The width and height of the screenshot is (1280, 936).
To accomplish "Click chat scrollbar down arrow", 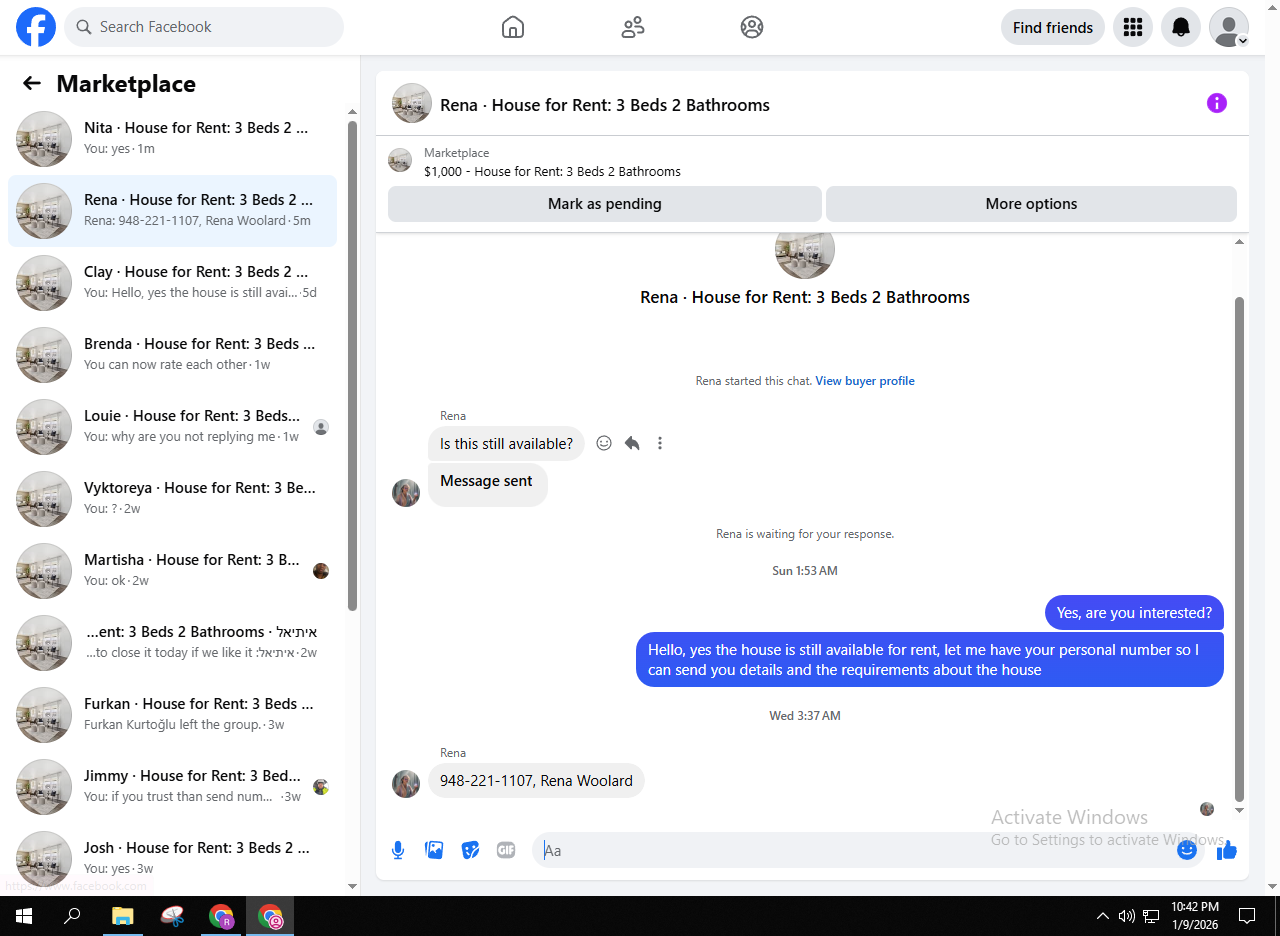I will (x=1240, y=810).
